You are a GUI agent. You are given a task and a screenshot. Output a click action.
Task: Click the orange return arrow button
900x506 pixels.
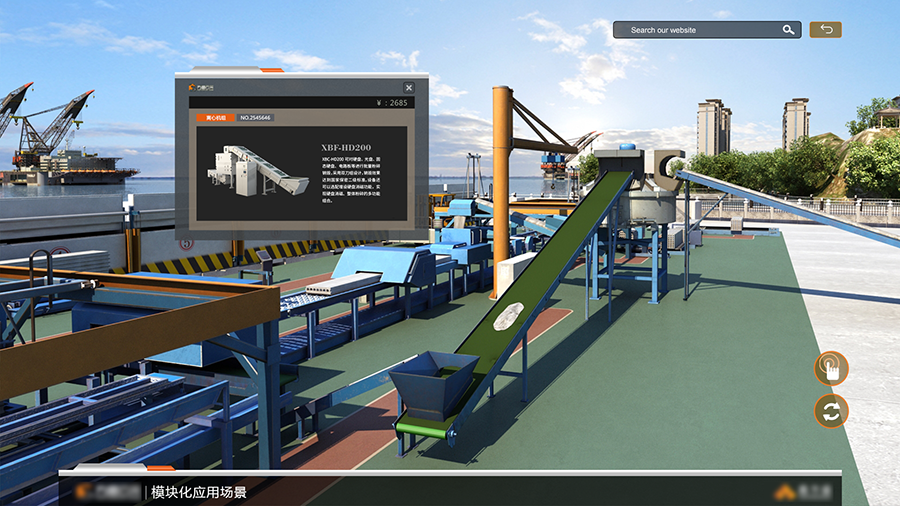(x=825, y=29)
